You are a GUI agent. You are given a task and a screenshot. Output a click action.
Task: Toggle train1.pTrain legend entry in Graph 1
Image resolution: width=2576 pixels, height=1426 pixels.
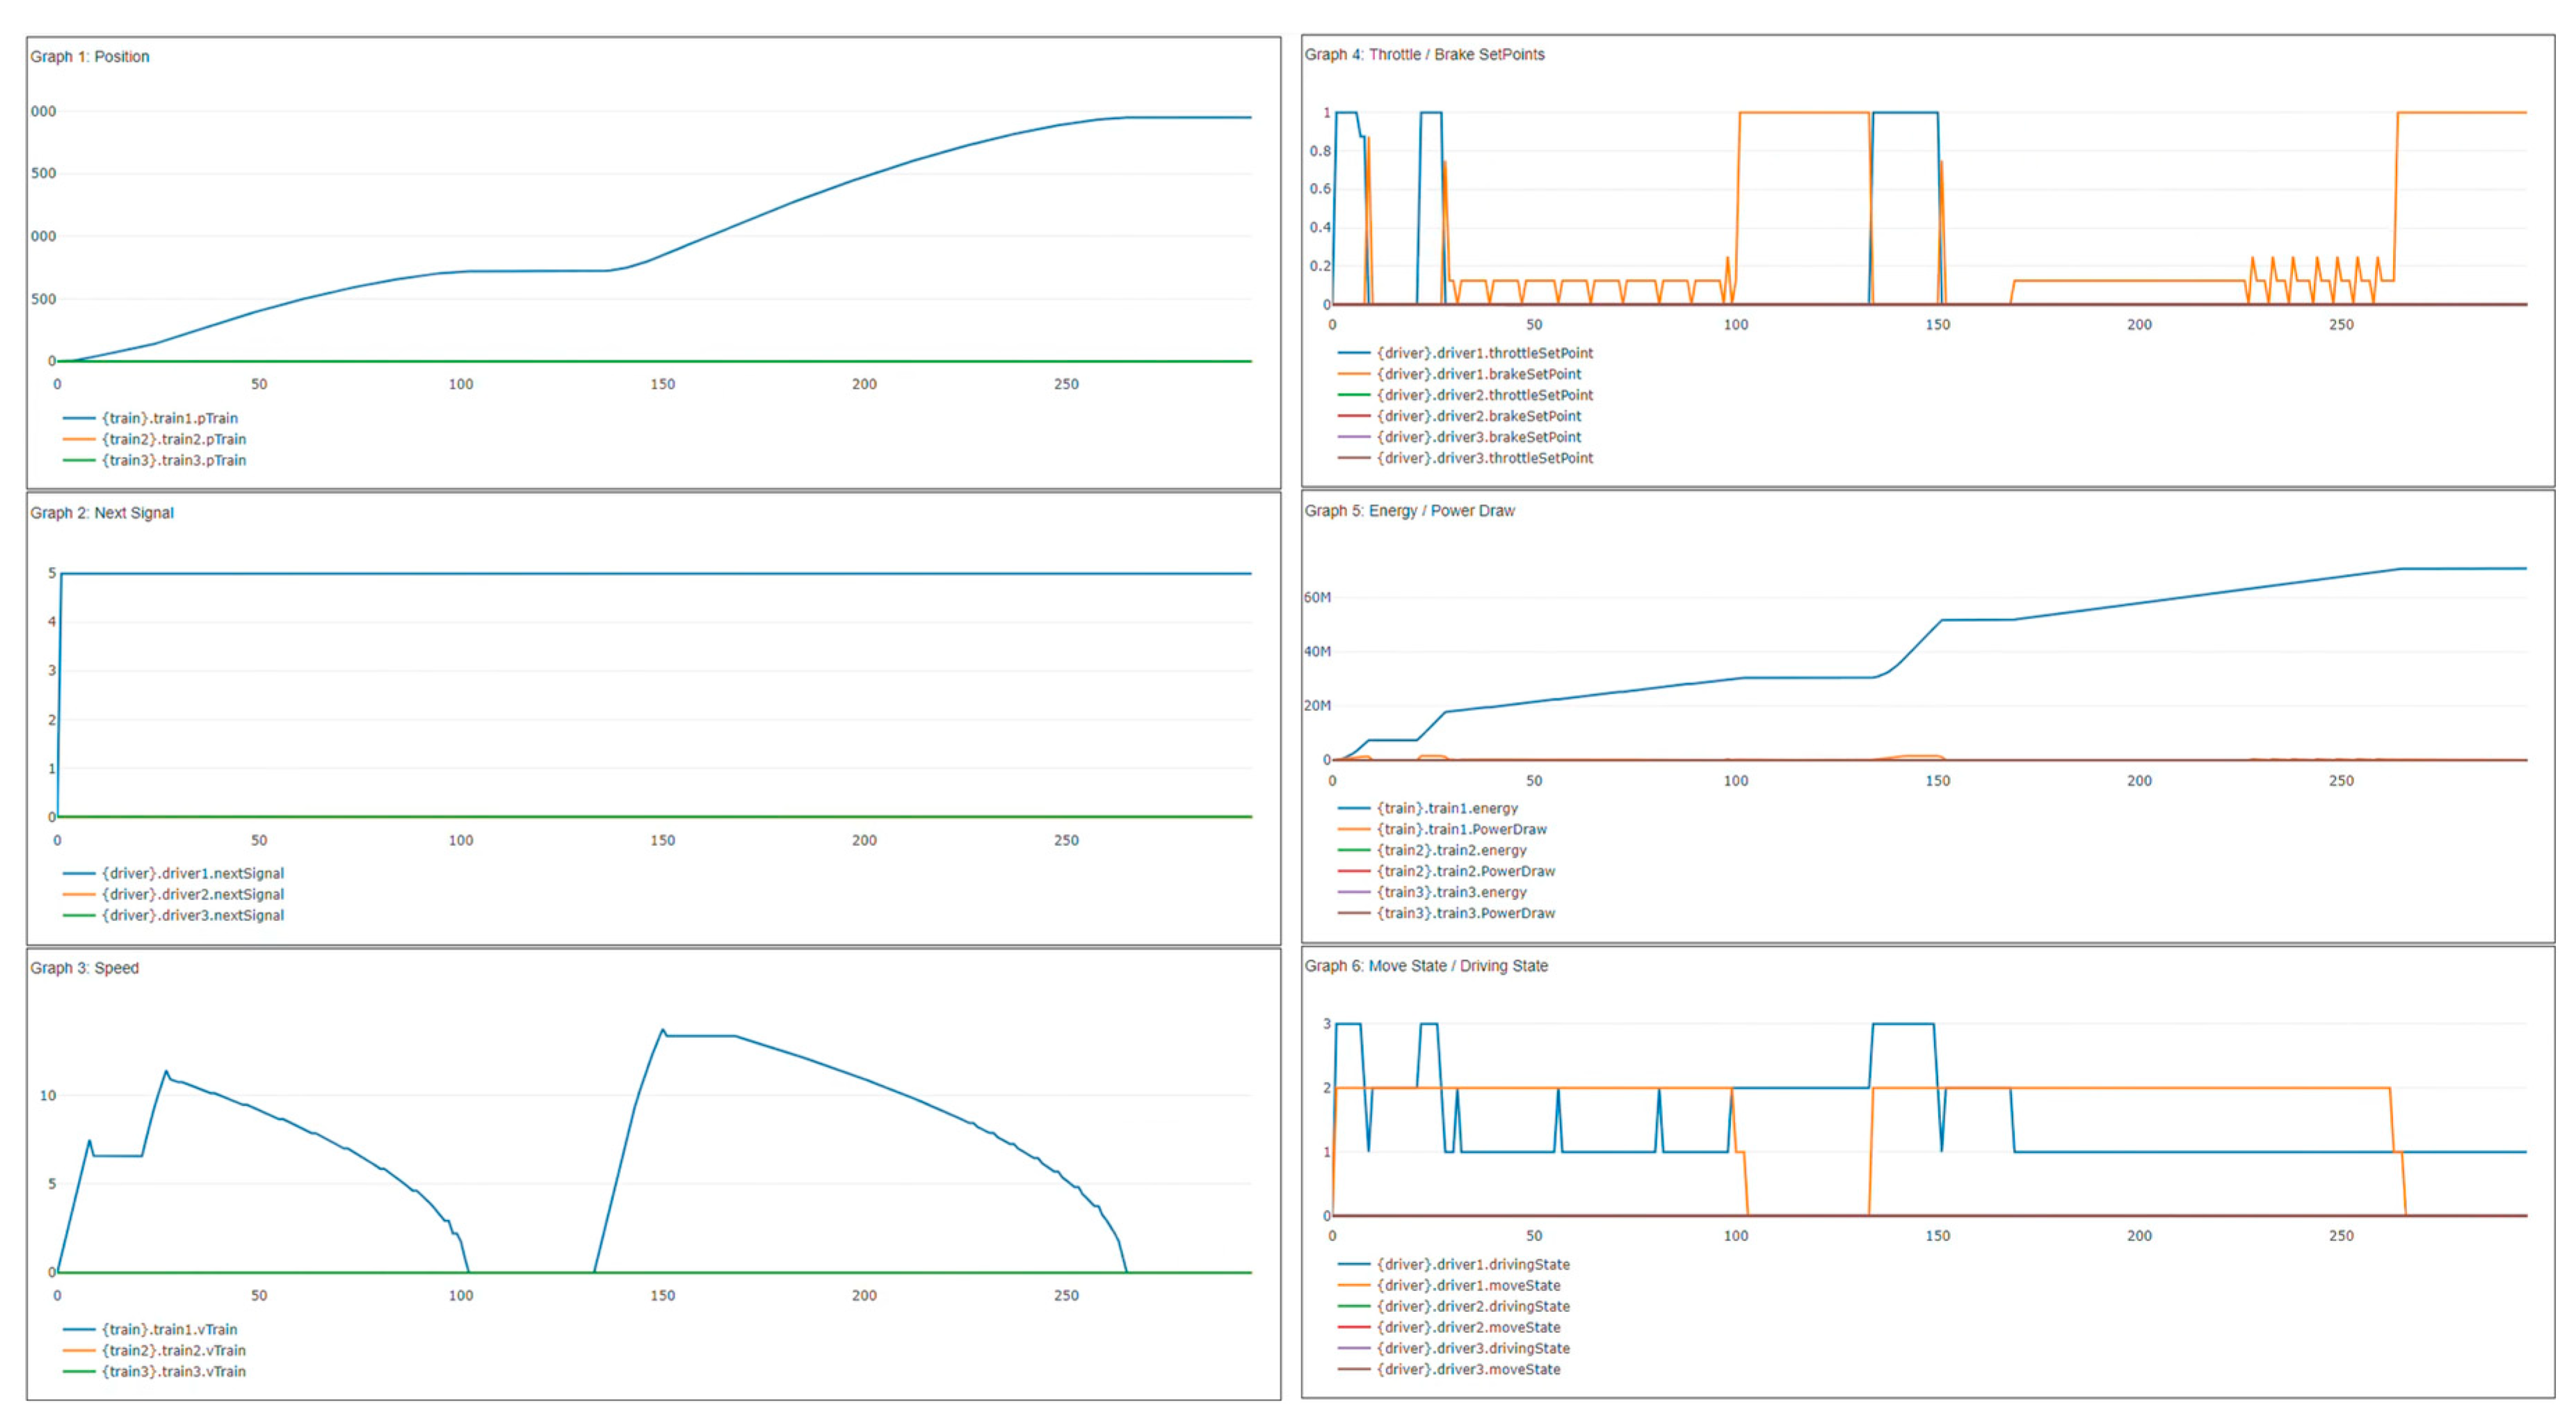(x=151, y=418)
